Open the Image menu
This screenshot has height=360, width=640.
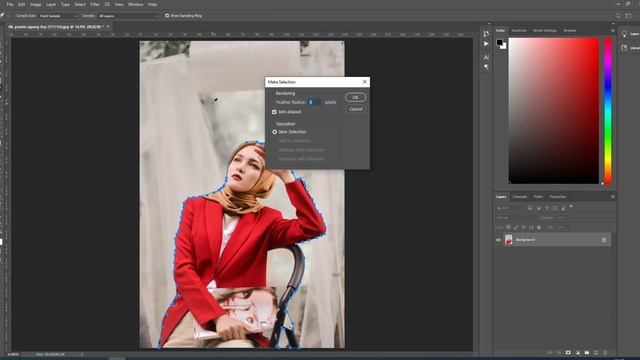[x=36, y=4]
